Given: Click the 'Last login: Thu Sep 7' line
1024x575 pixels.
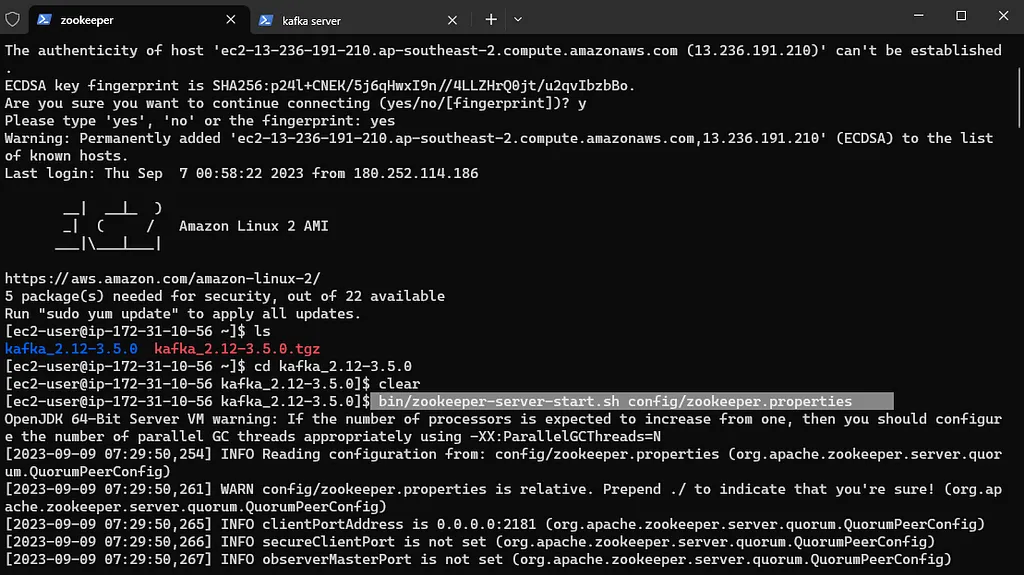Looking at the screenshot, I should pyautogui.click(x=242, y=173).
